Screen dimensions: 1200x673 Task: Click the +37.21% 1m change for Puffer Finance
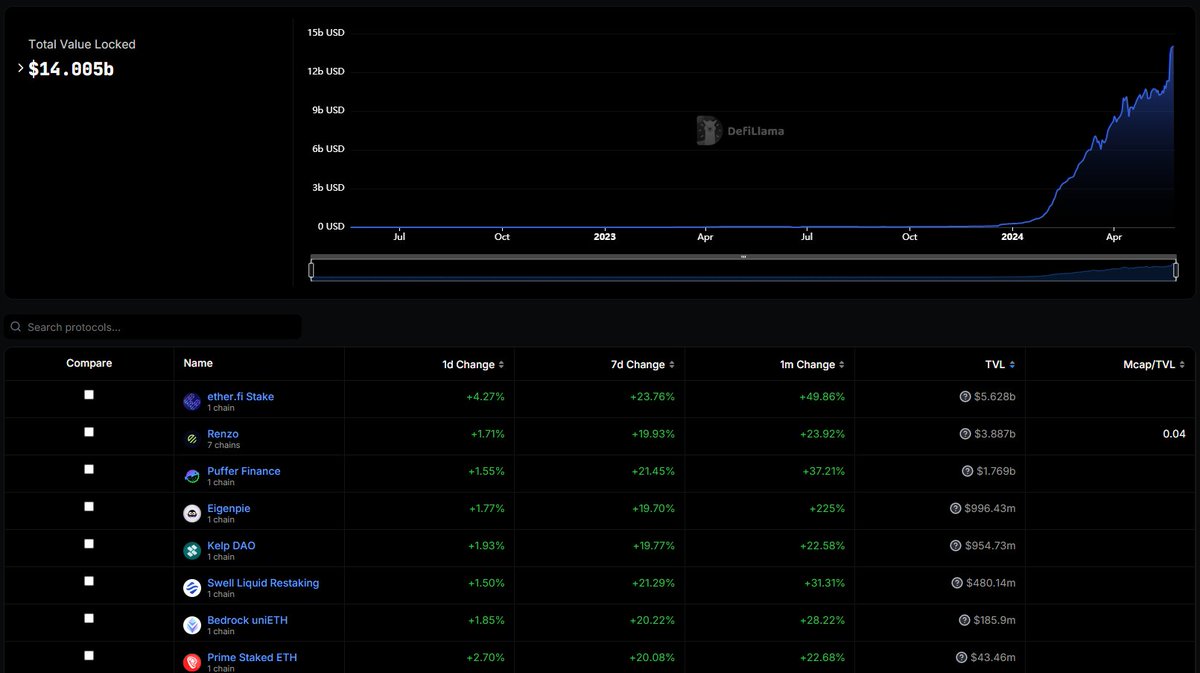pyautogui.click(x=822, y=471)
